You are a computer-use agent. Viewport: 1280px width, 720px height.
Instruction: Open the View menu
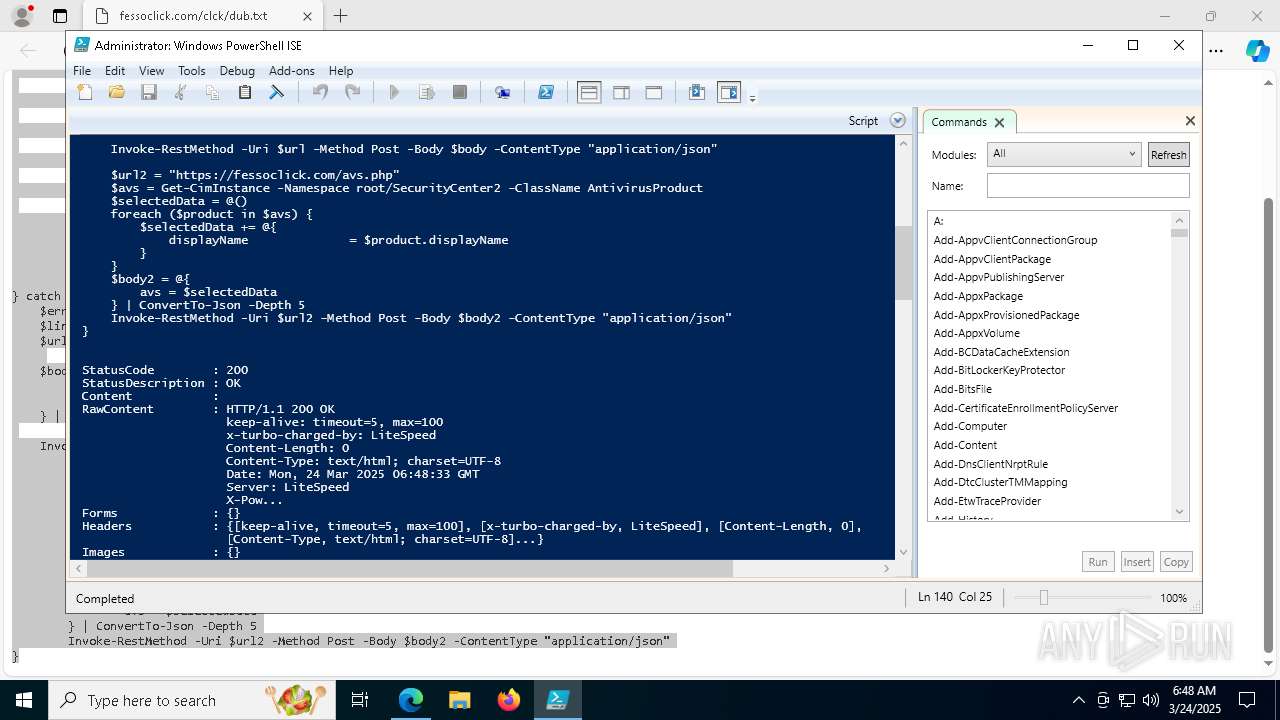[151, 71]
